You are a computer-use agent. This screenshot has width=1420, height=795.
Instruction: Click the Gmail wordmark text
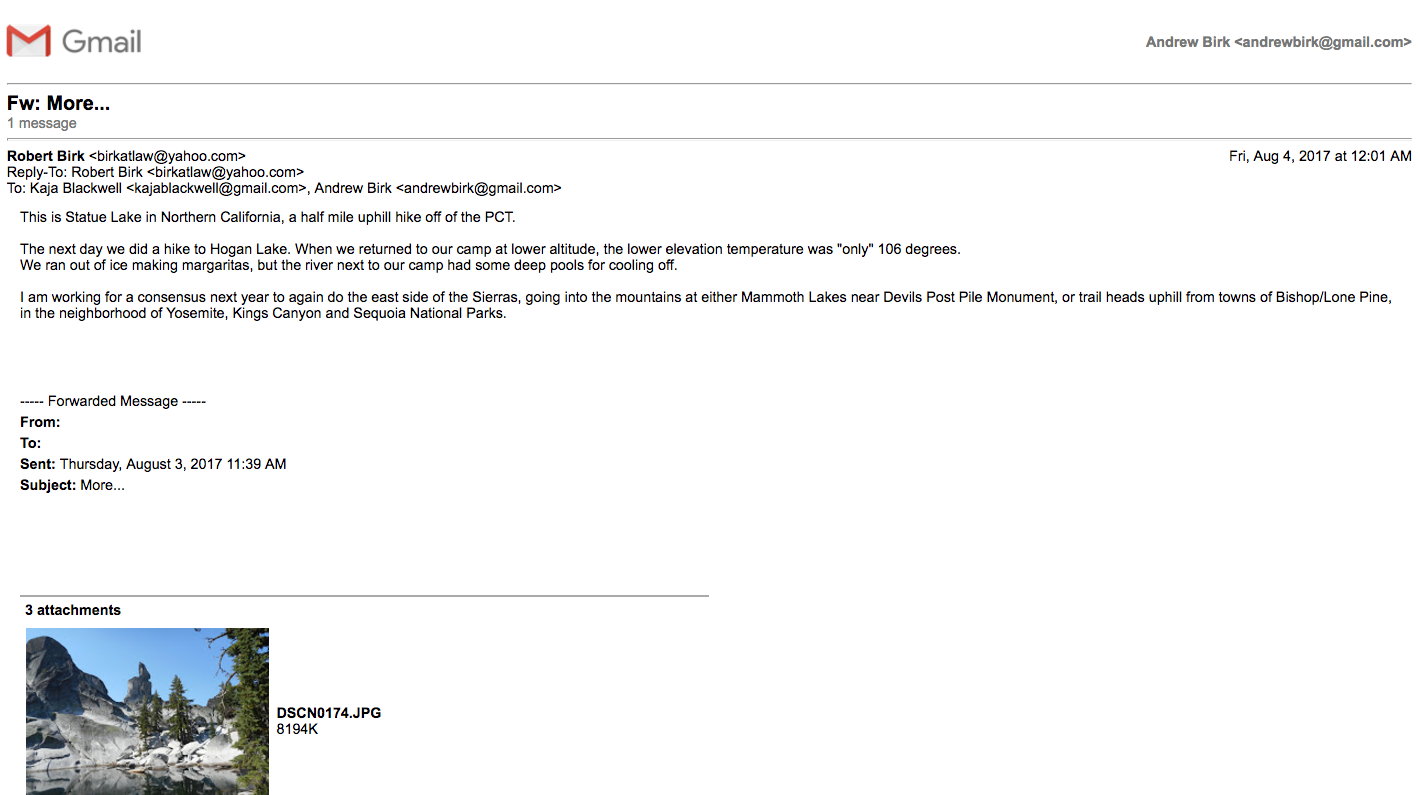102,41
